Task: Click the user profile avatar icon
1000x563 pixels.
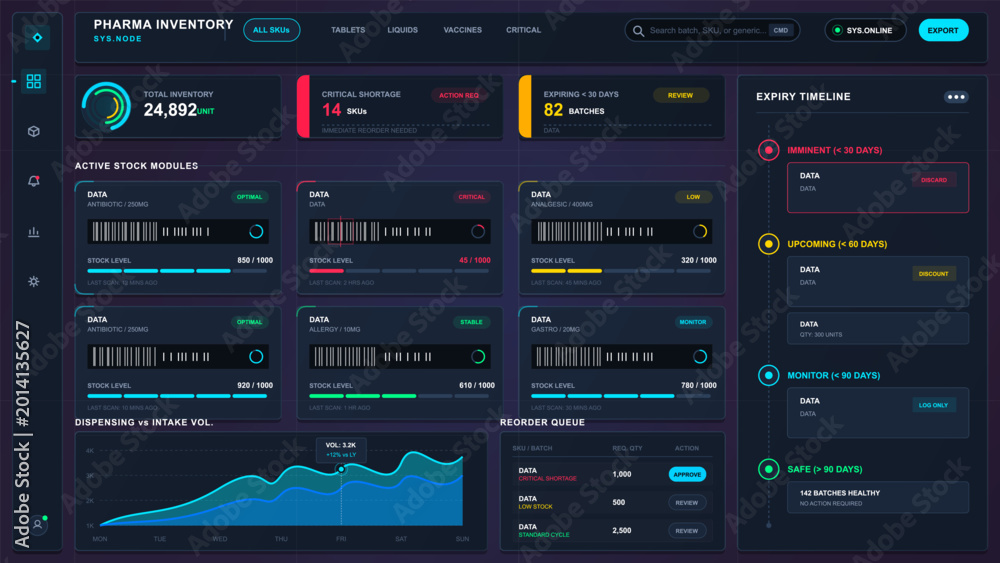Action: [x=38, y=524]
